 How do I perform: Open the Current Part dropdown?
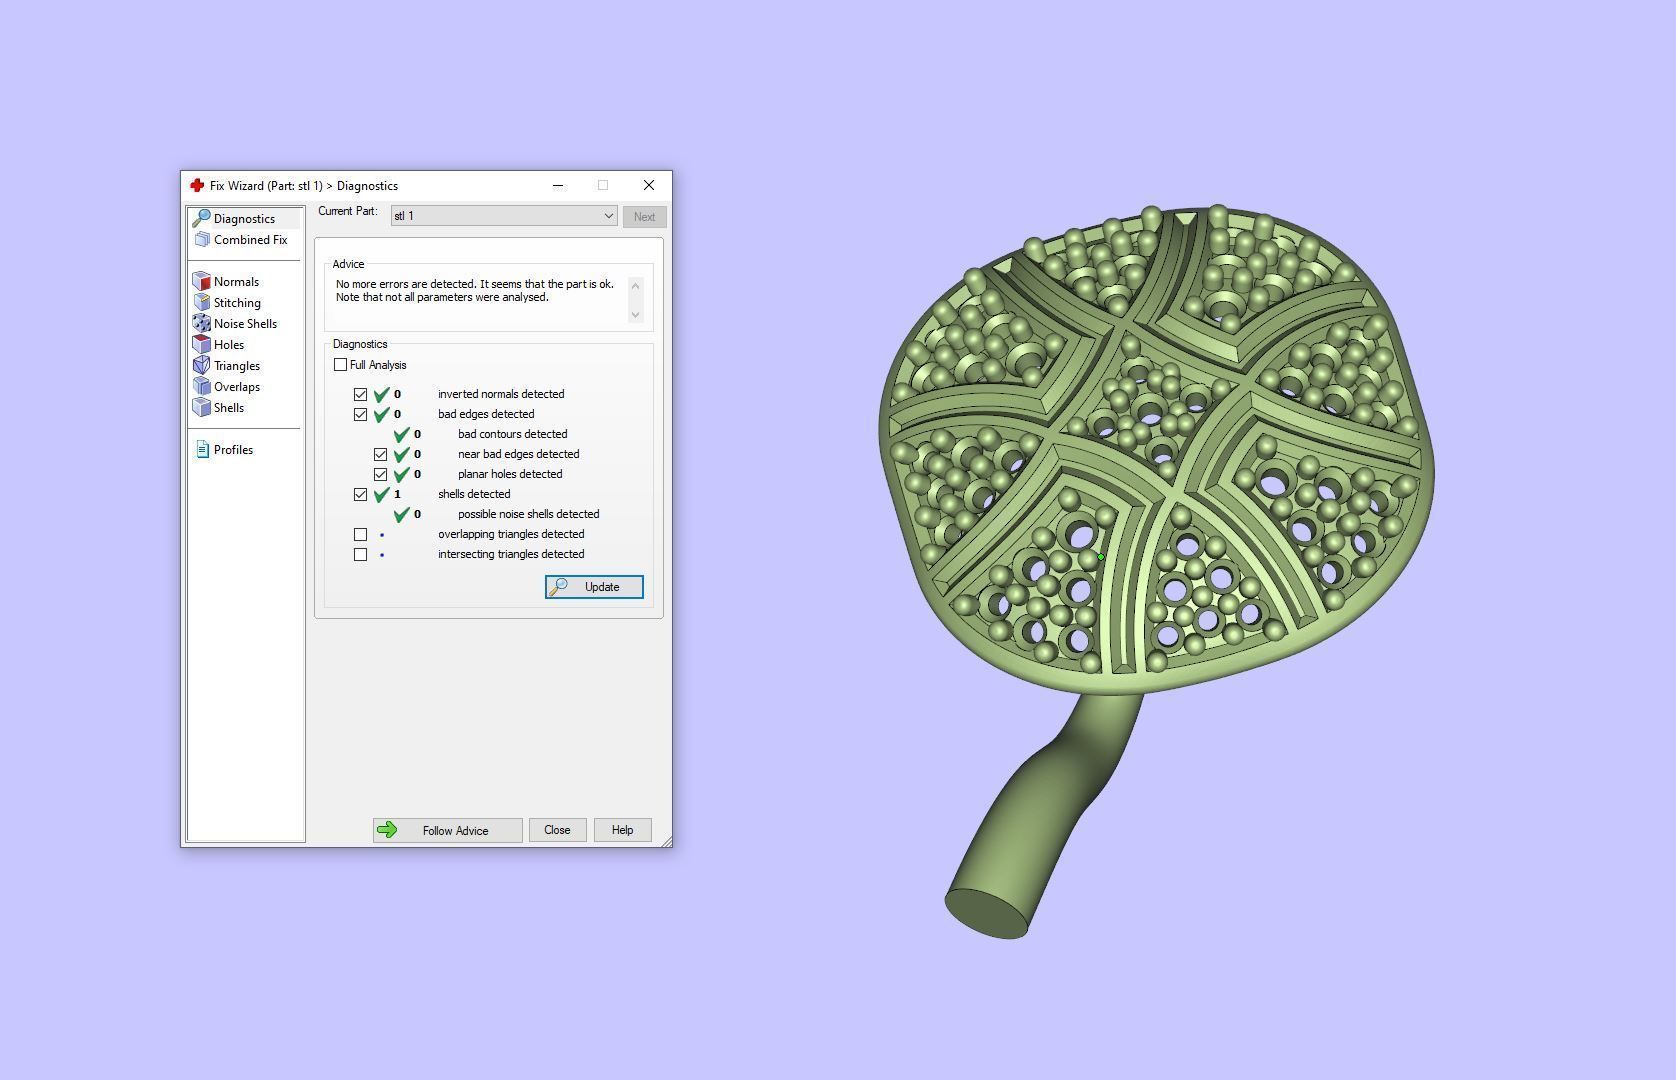pos(504,216)
